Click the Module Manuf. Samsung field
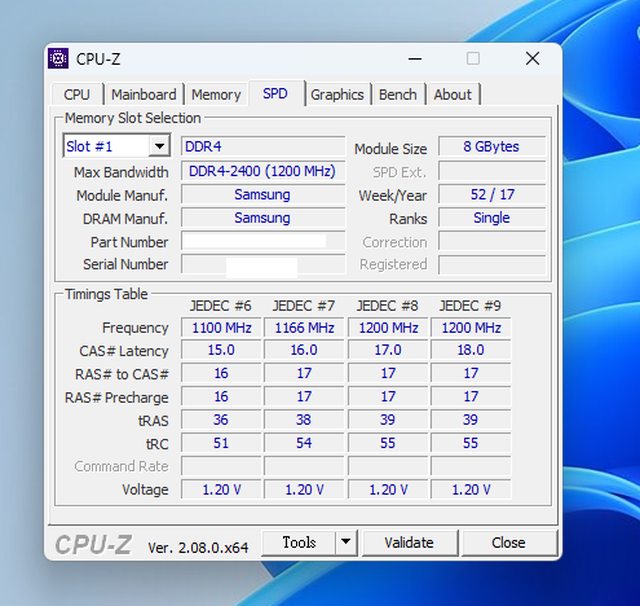 (x=262, y=195)
